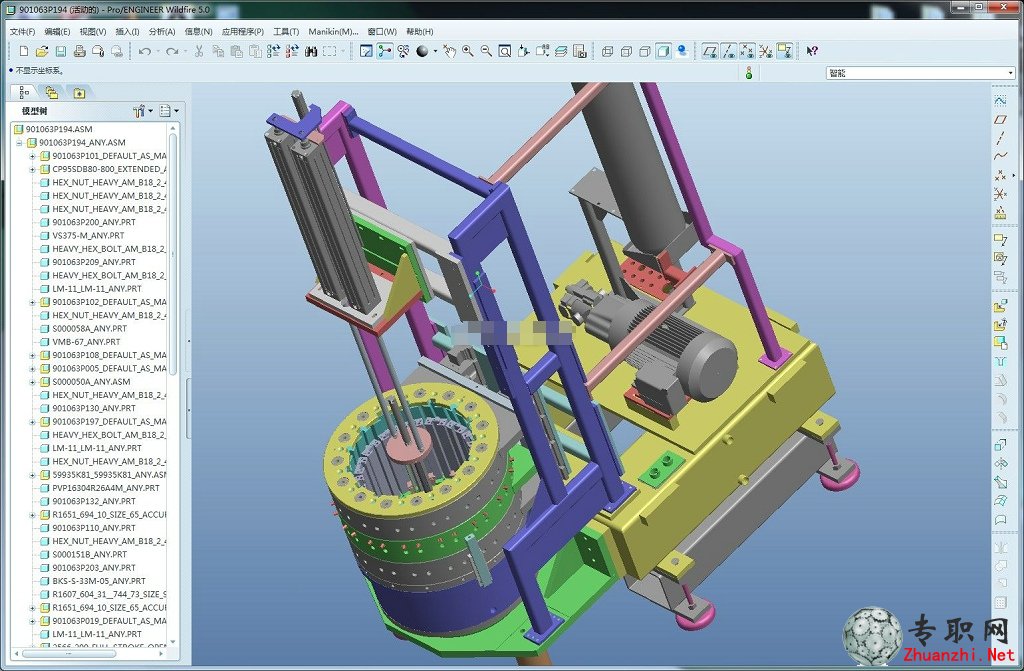Toggle coordinate systems display
1024x671 pixels.
(x=765, y=51)
